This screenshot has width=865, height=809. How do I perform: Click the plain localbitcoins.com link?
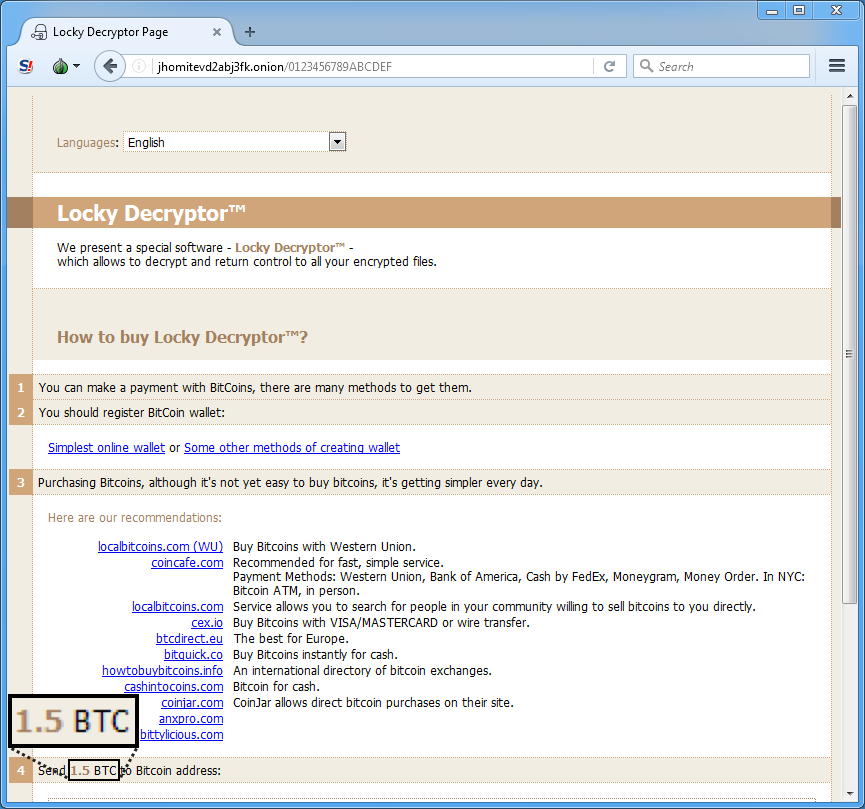(178, 606)
